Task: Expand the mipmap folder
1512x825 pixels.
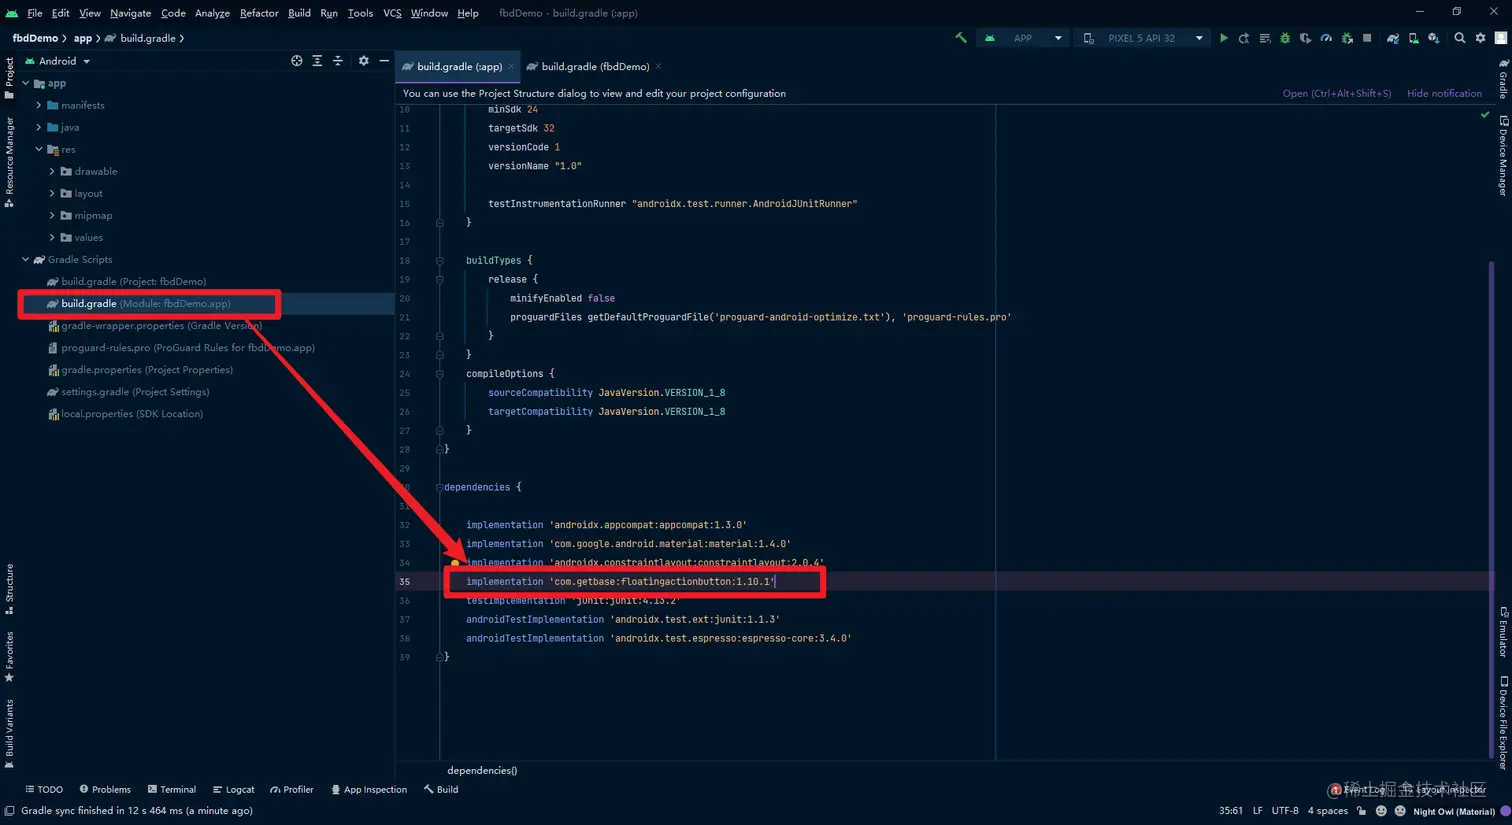Action: (x=52, y=215)
